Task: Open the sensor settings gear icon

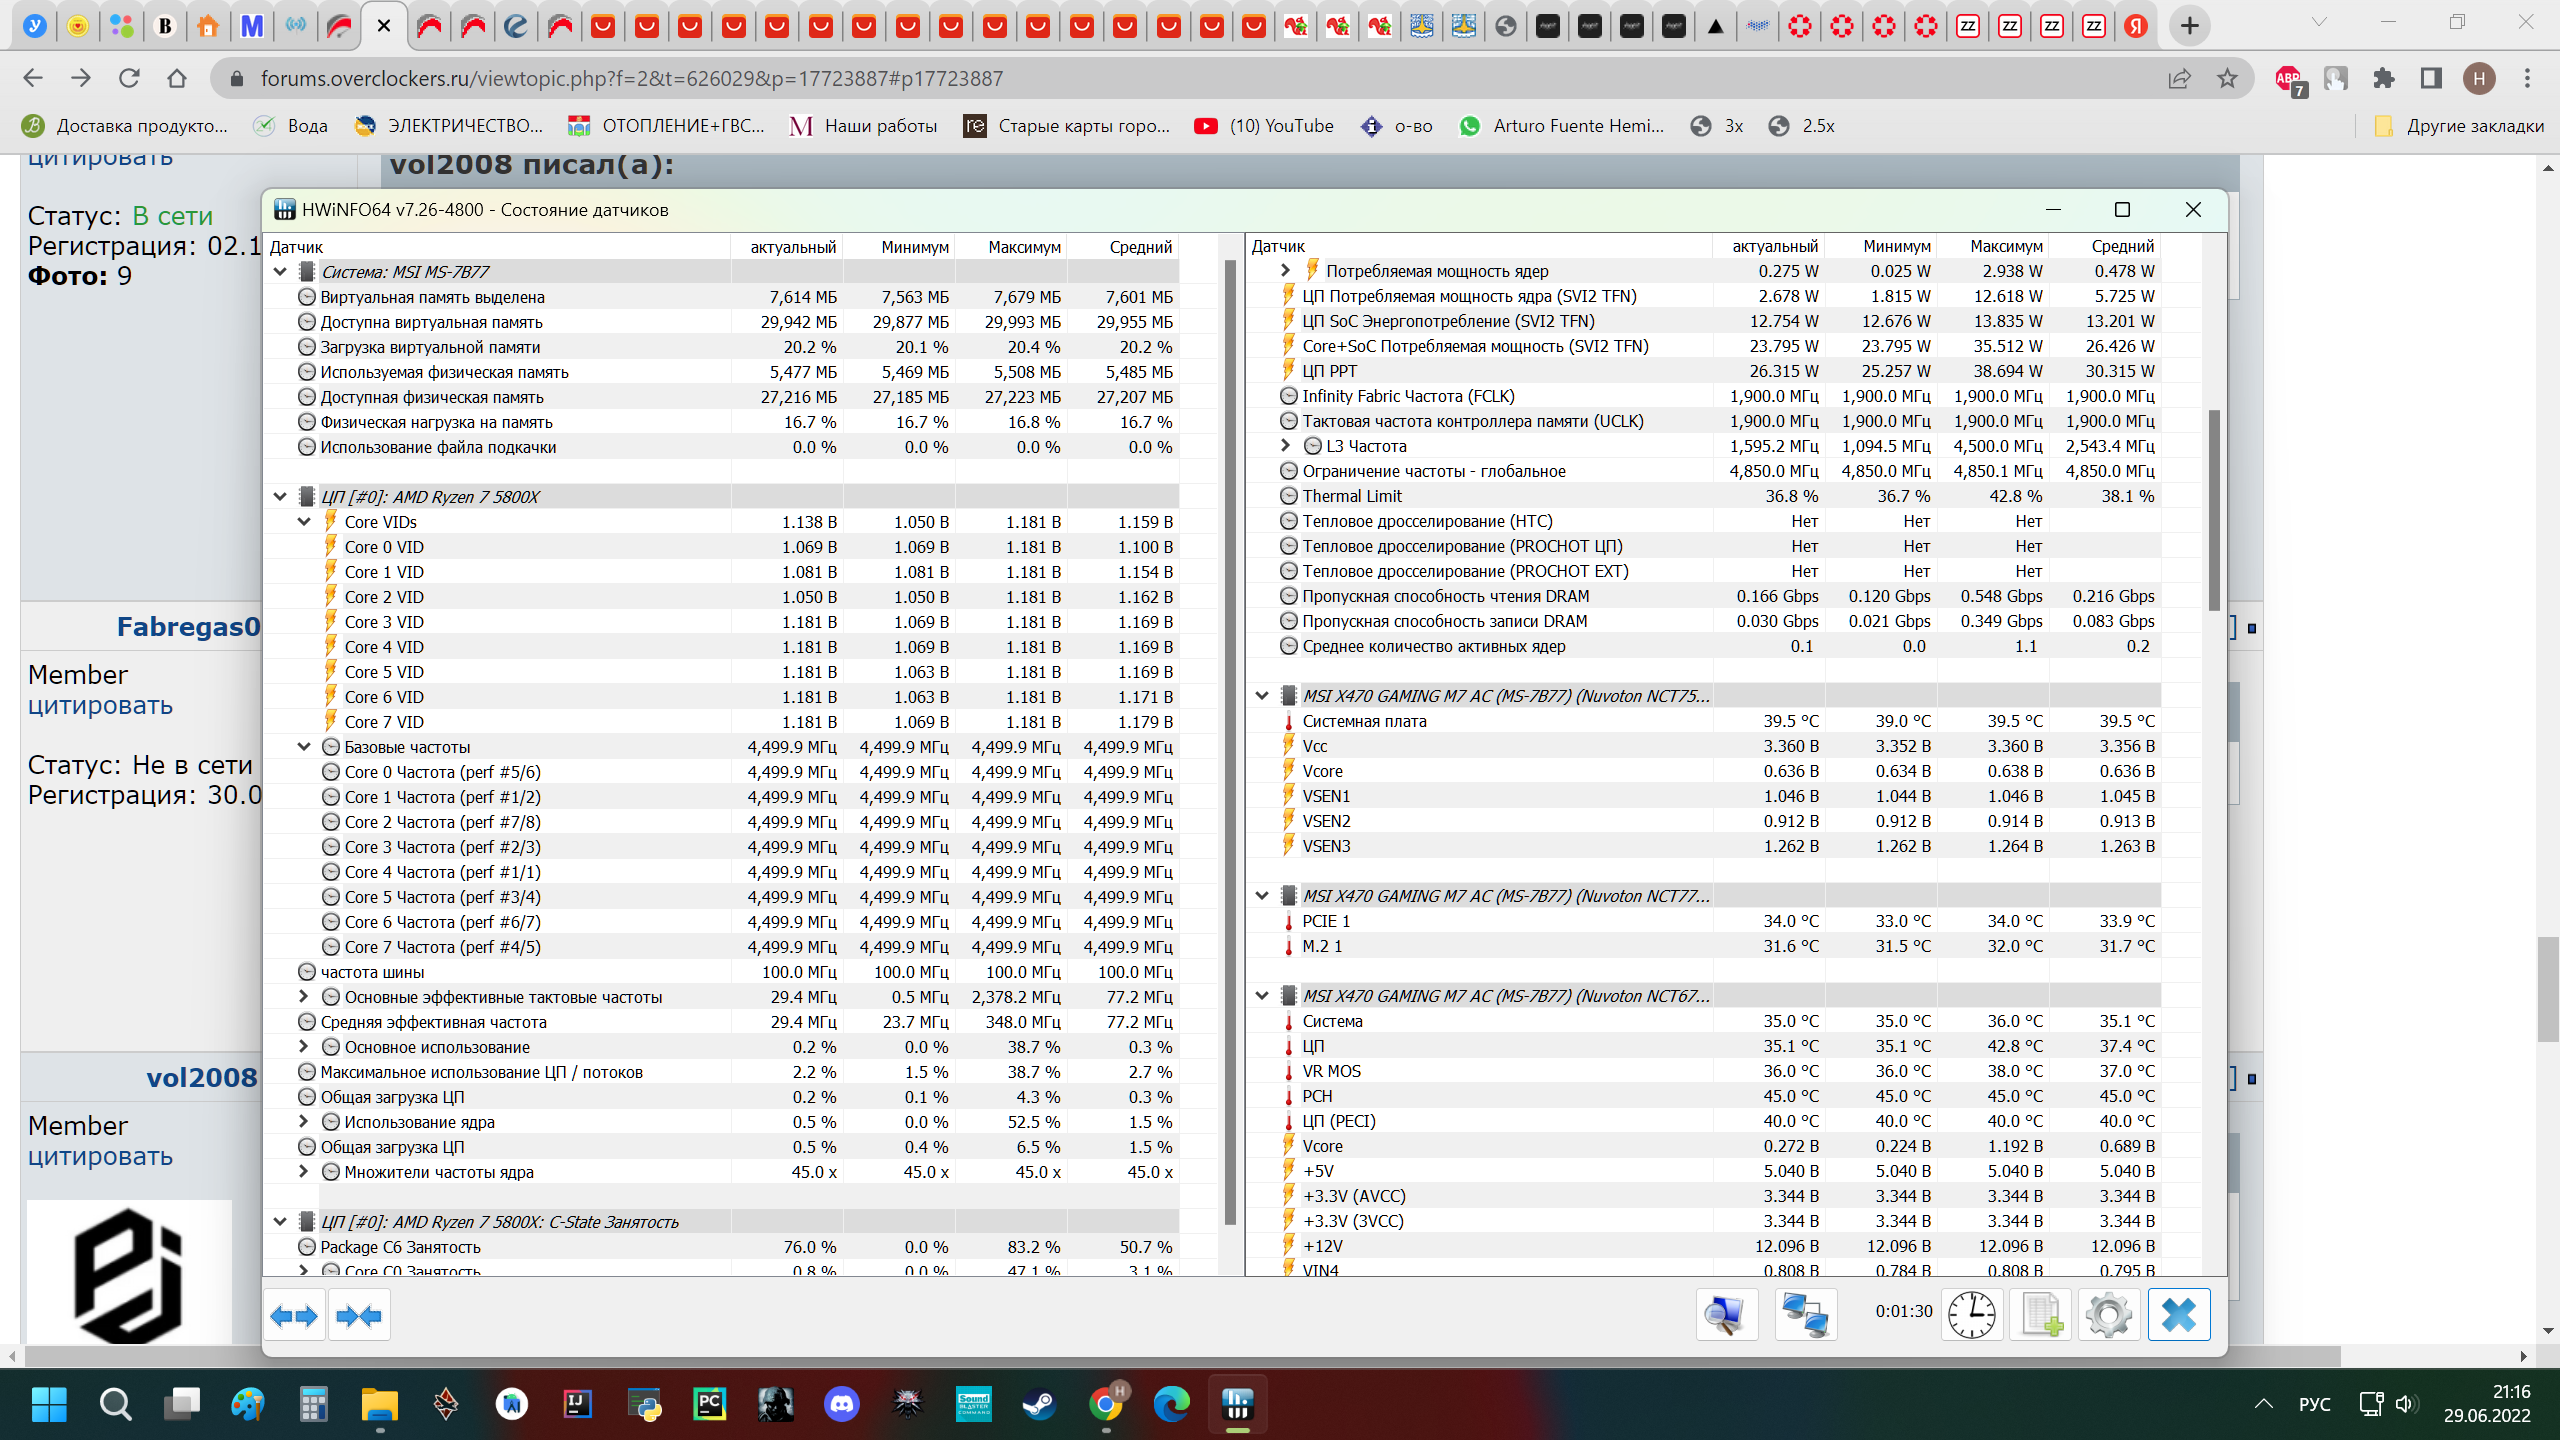Action: [x=2109, y=1314]
